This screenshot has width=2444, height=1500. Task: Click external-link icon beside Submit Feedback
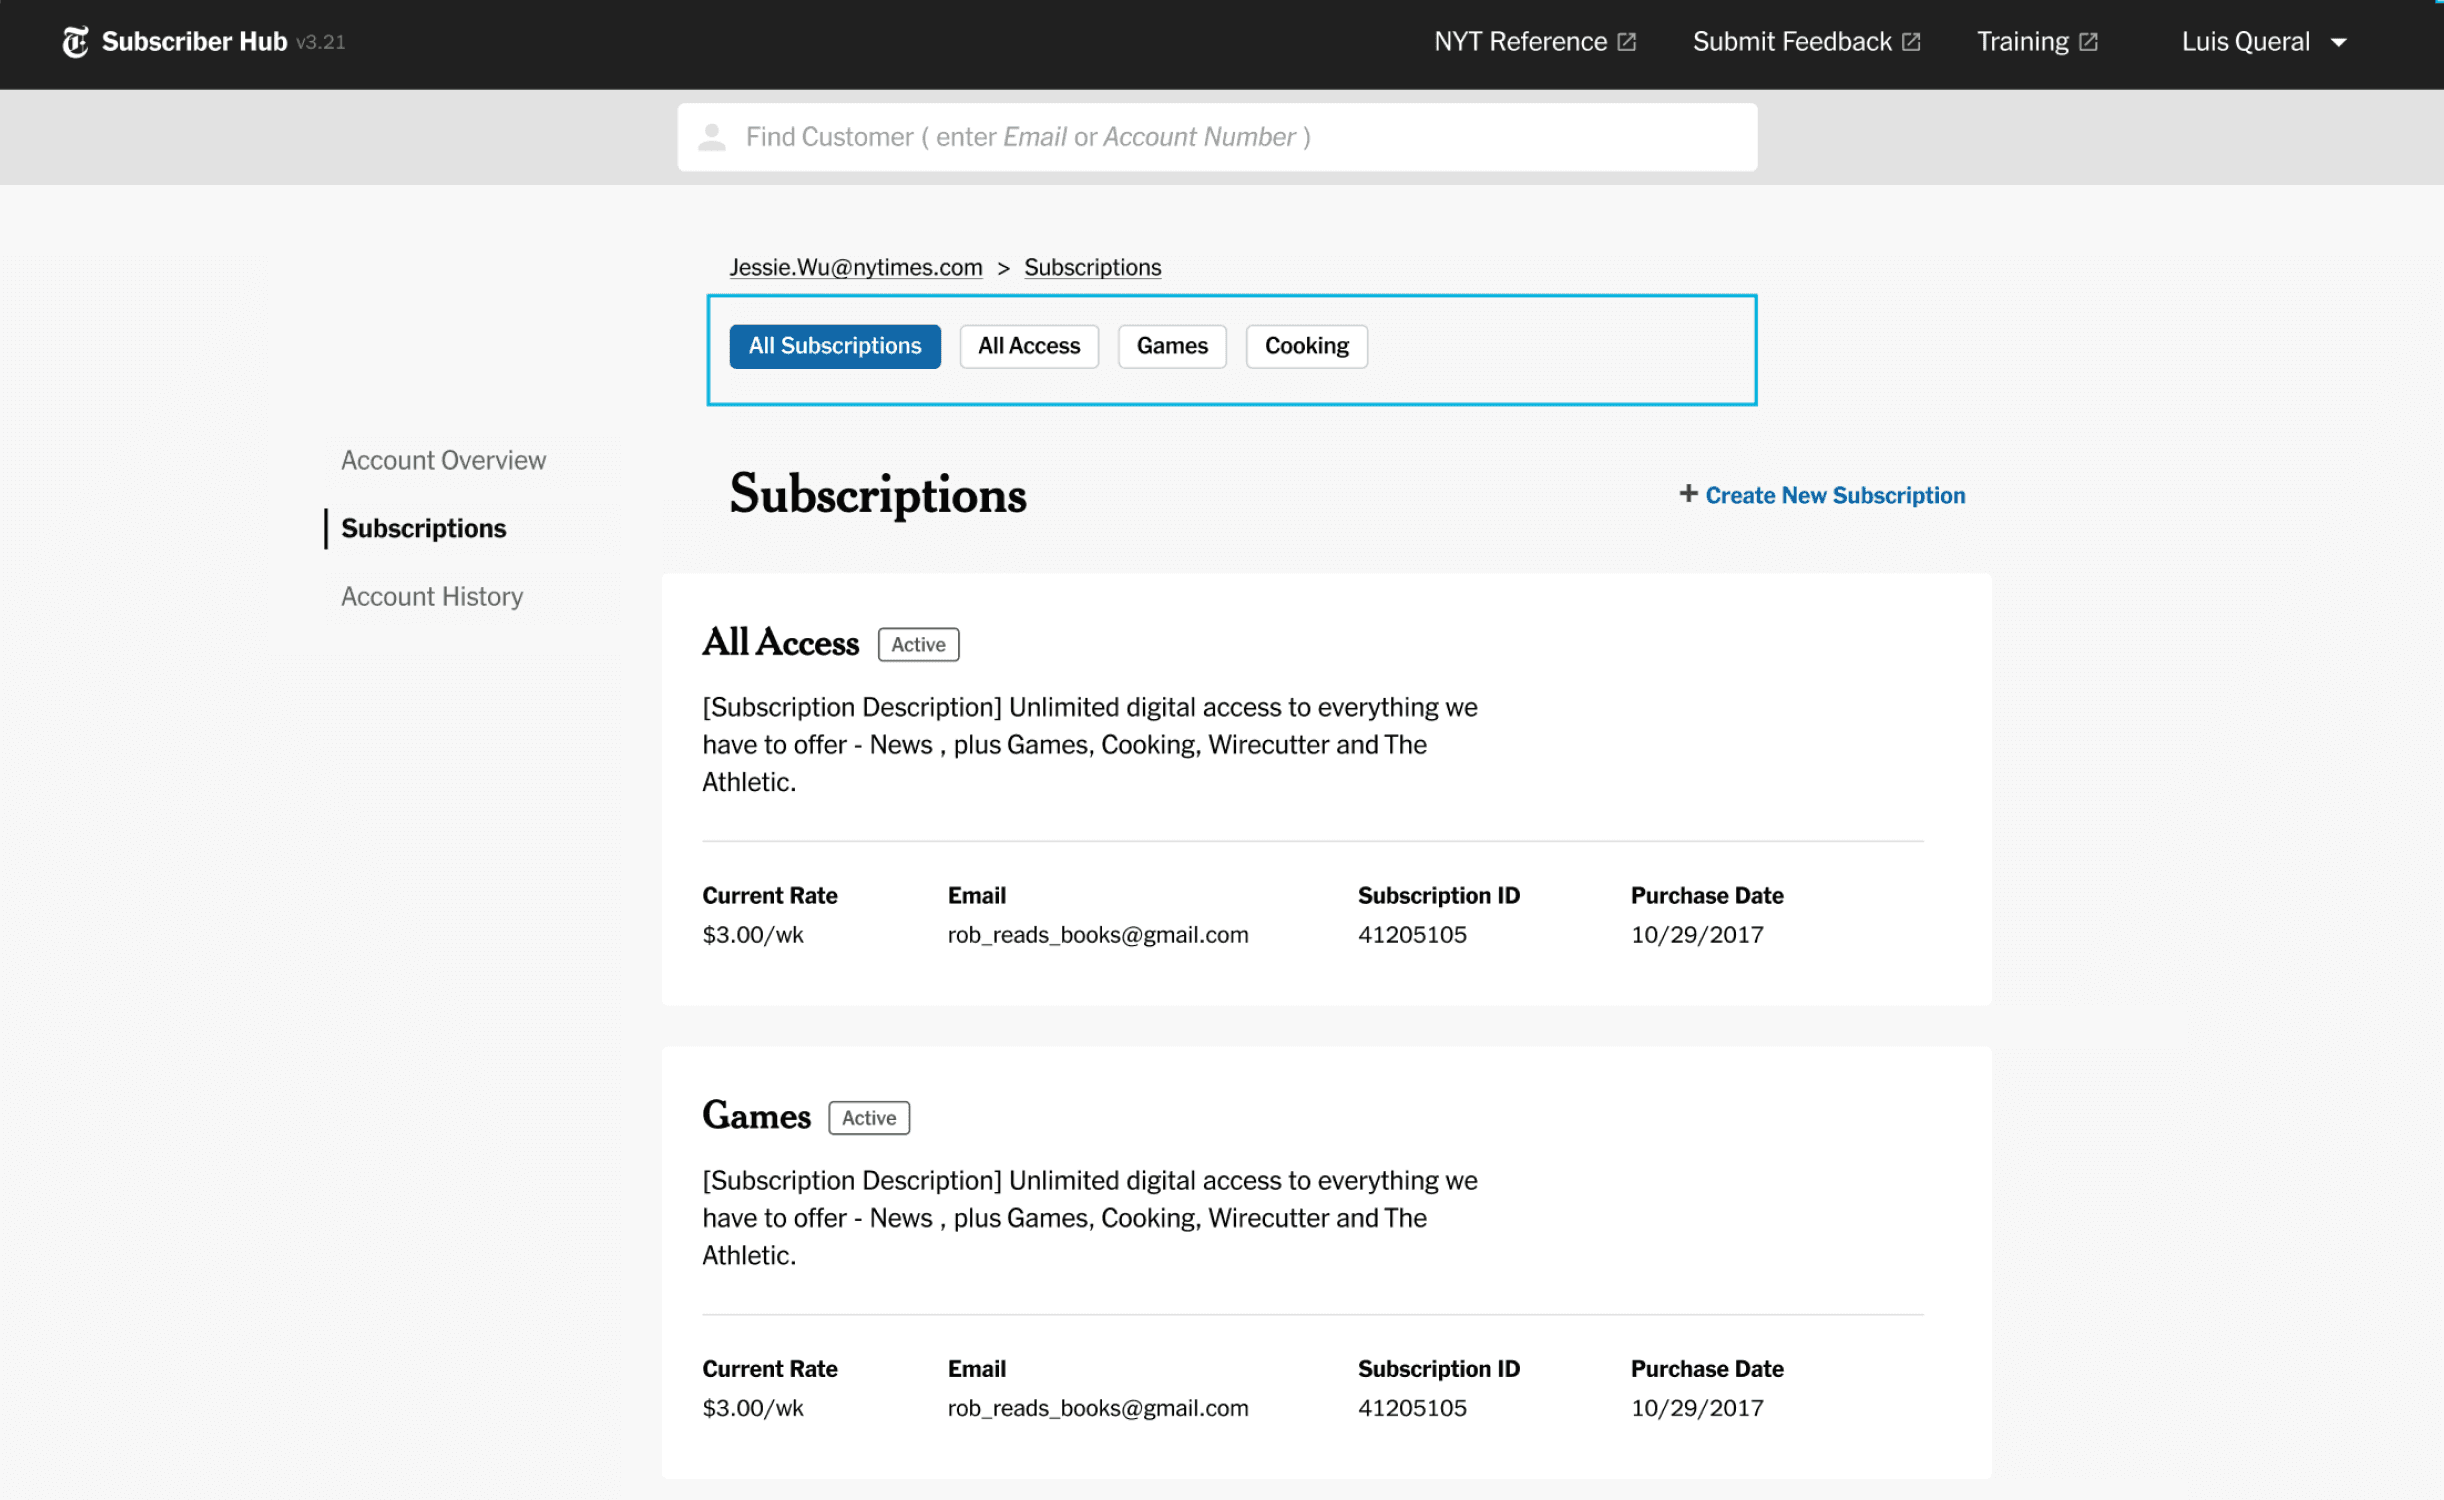tap(1911, 42)
